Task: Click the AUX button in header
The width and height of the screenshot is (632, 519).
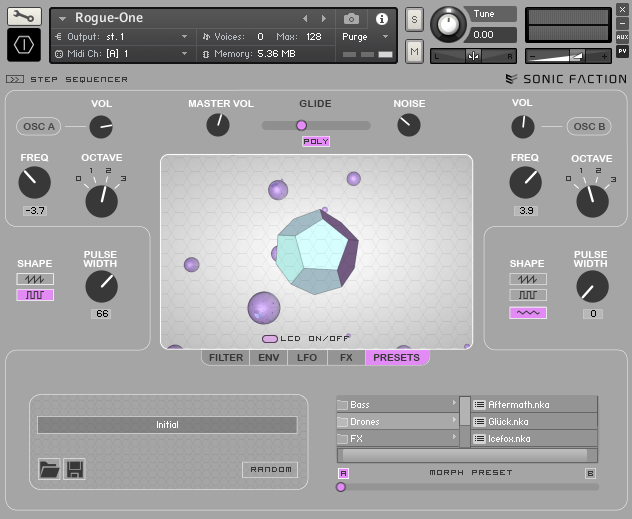Action: 622,37
